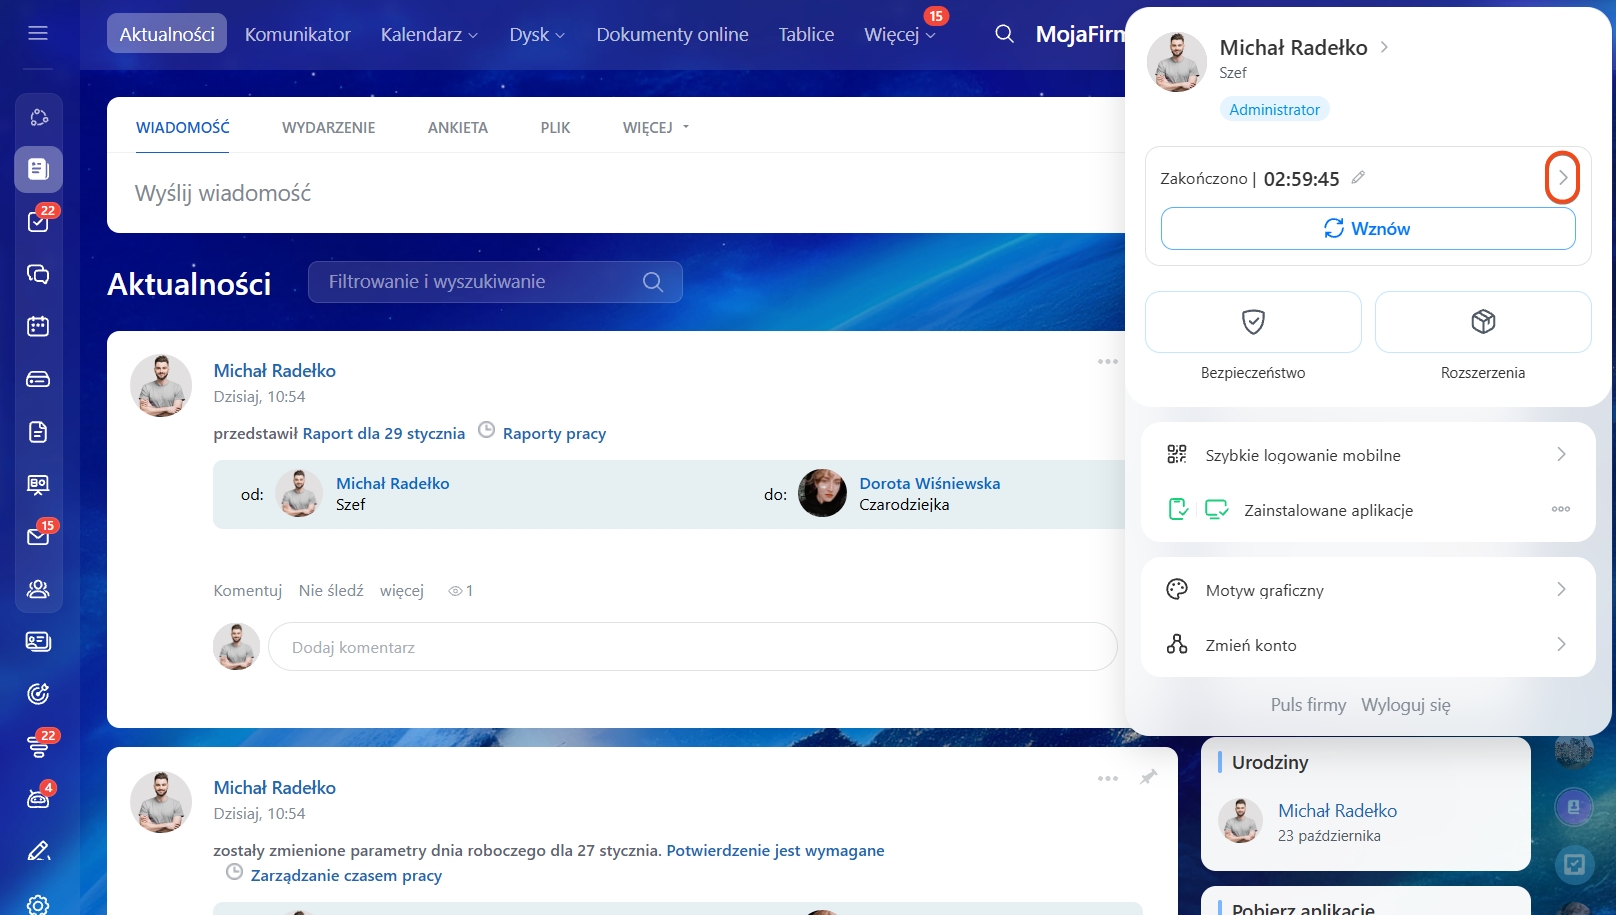Open the drive disk icon in the sidebar
1616x915 pixels.
(38, 379)
